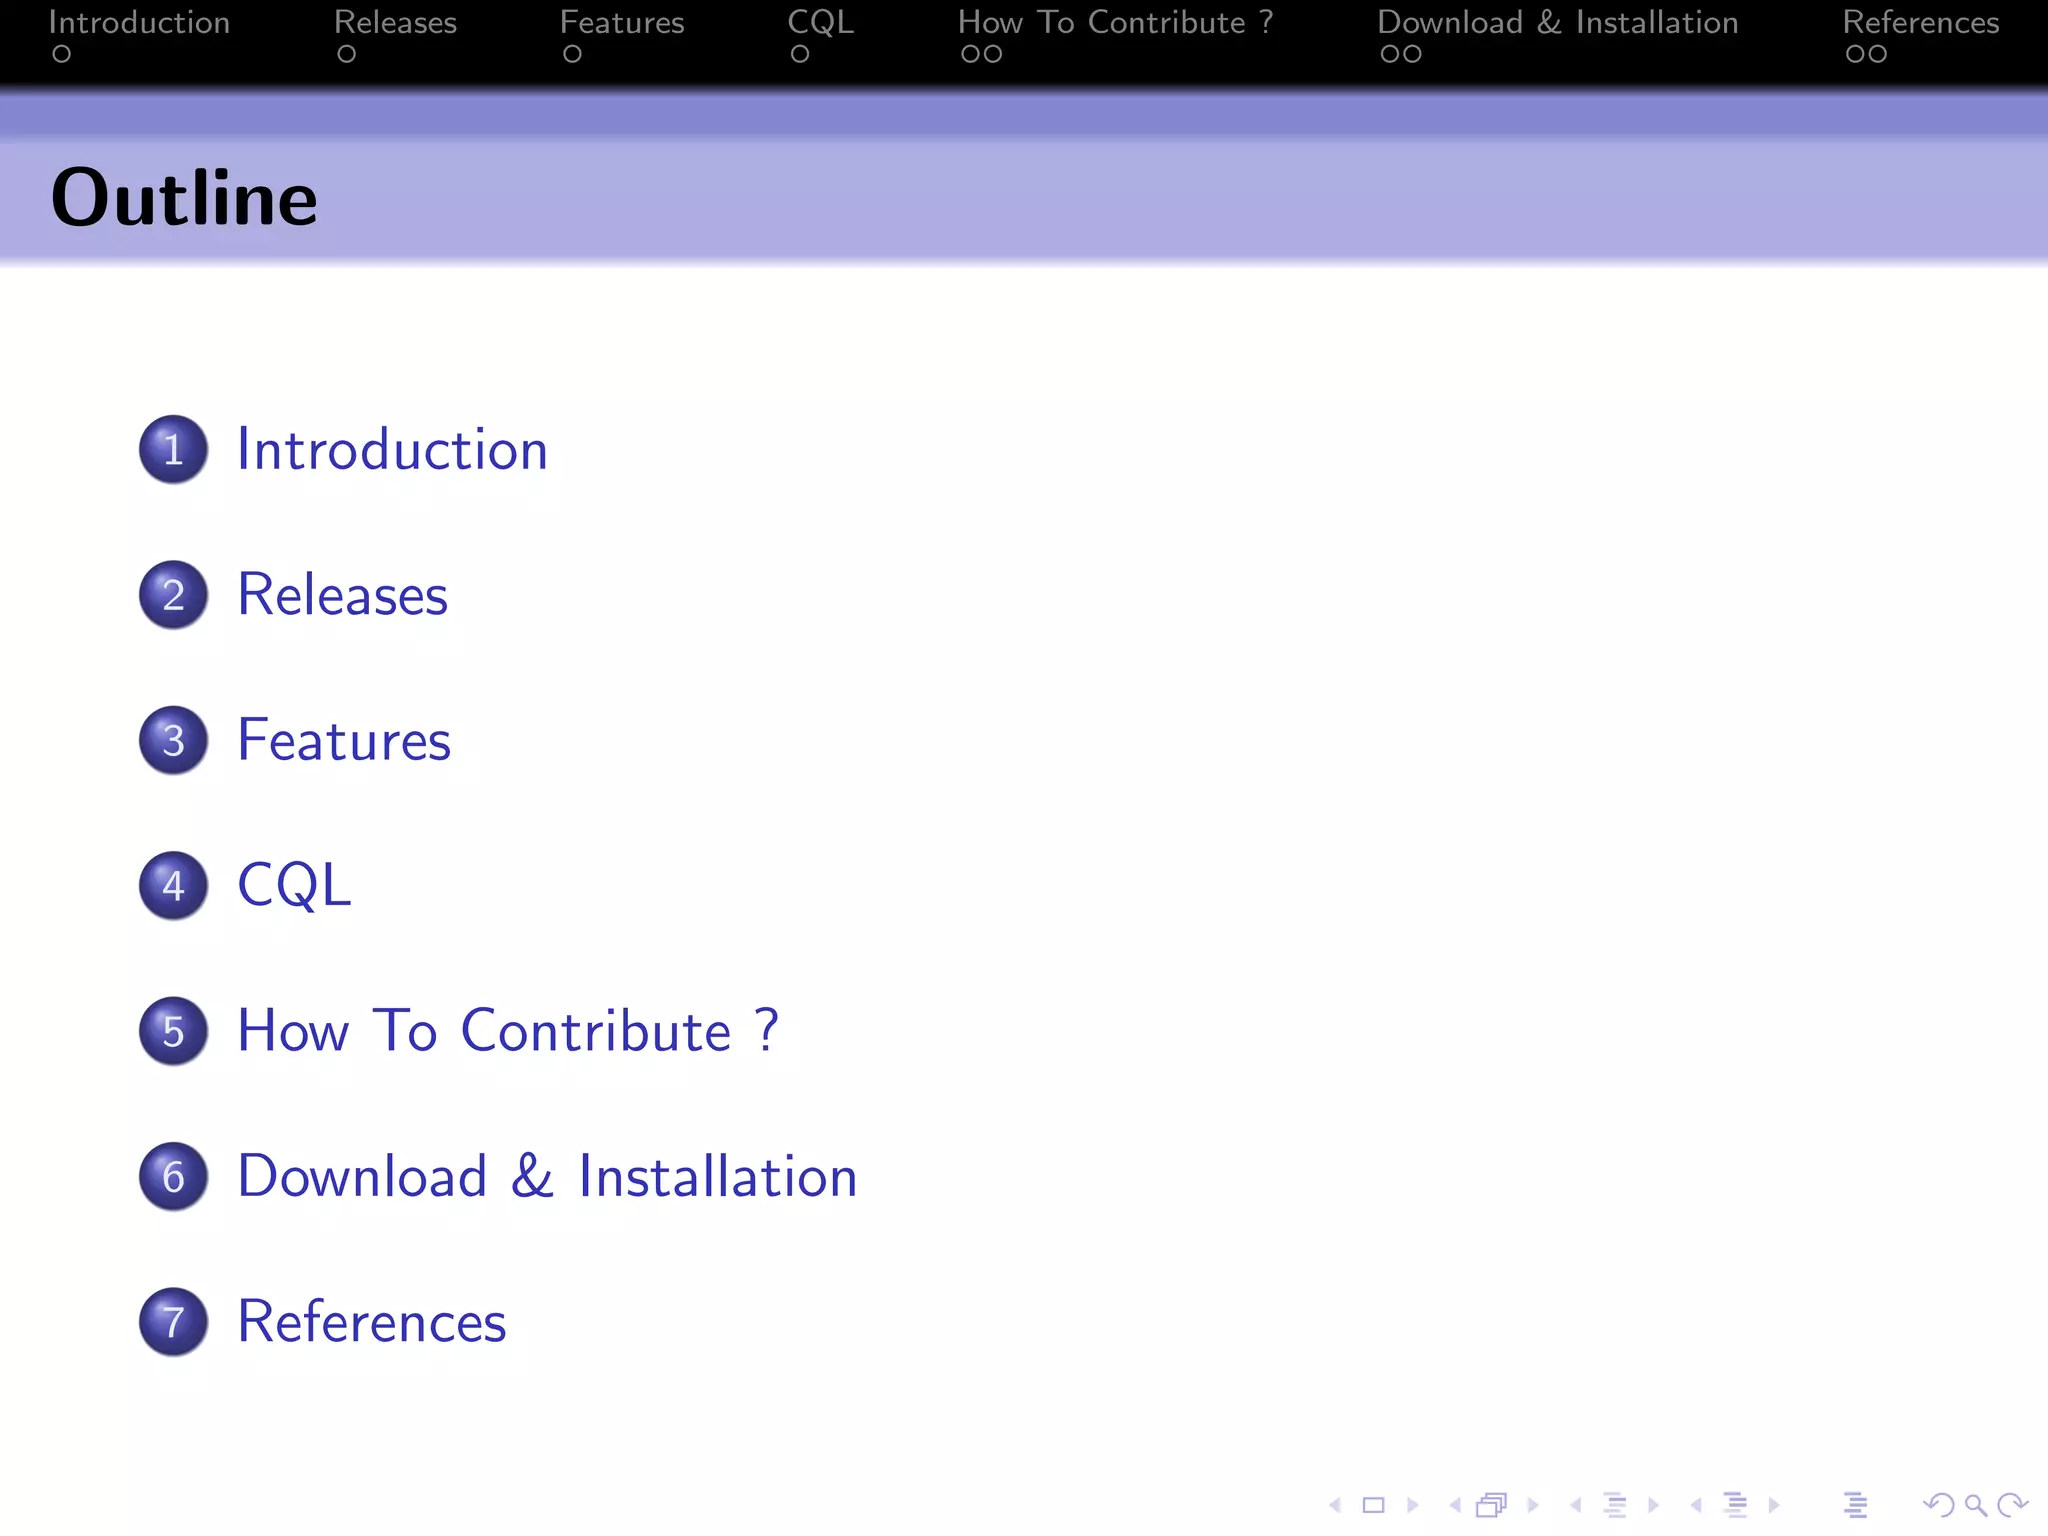Open Download & Installation in top navigation

1557,23
